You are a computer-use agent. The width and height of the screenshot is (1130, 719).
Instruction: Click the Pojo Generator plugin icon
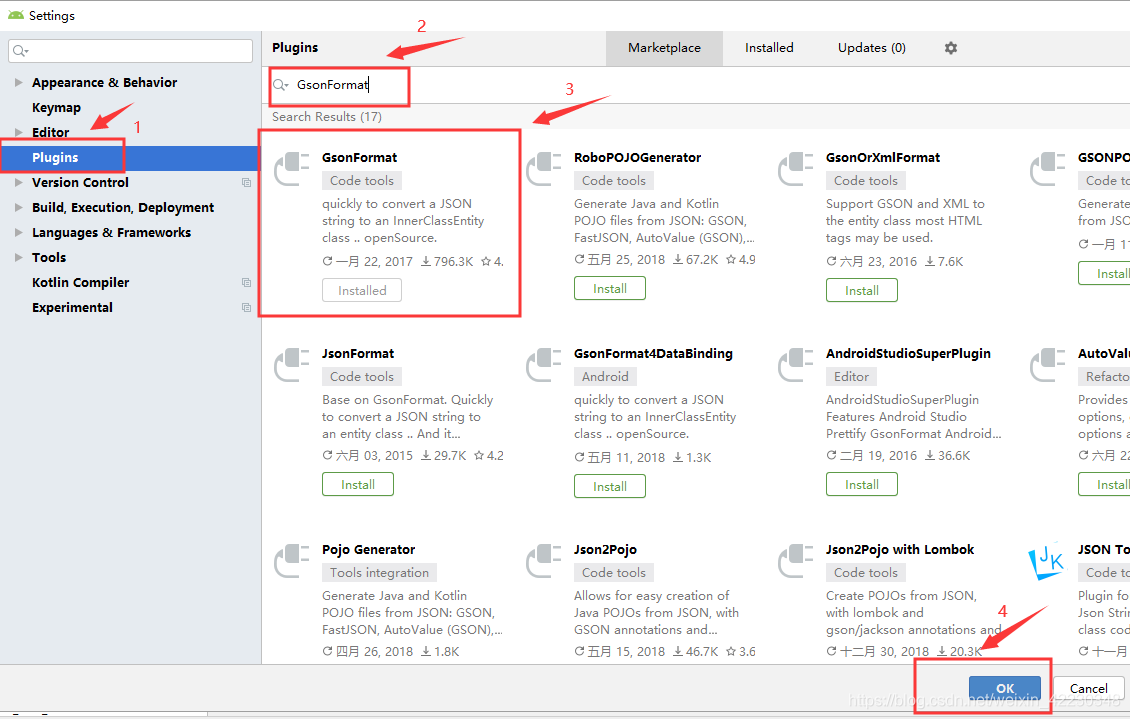[x=292, y=561]
